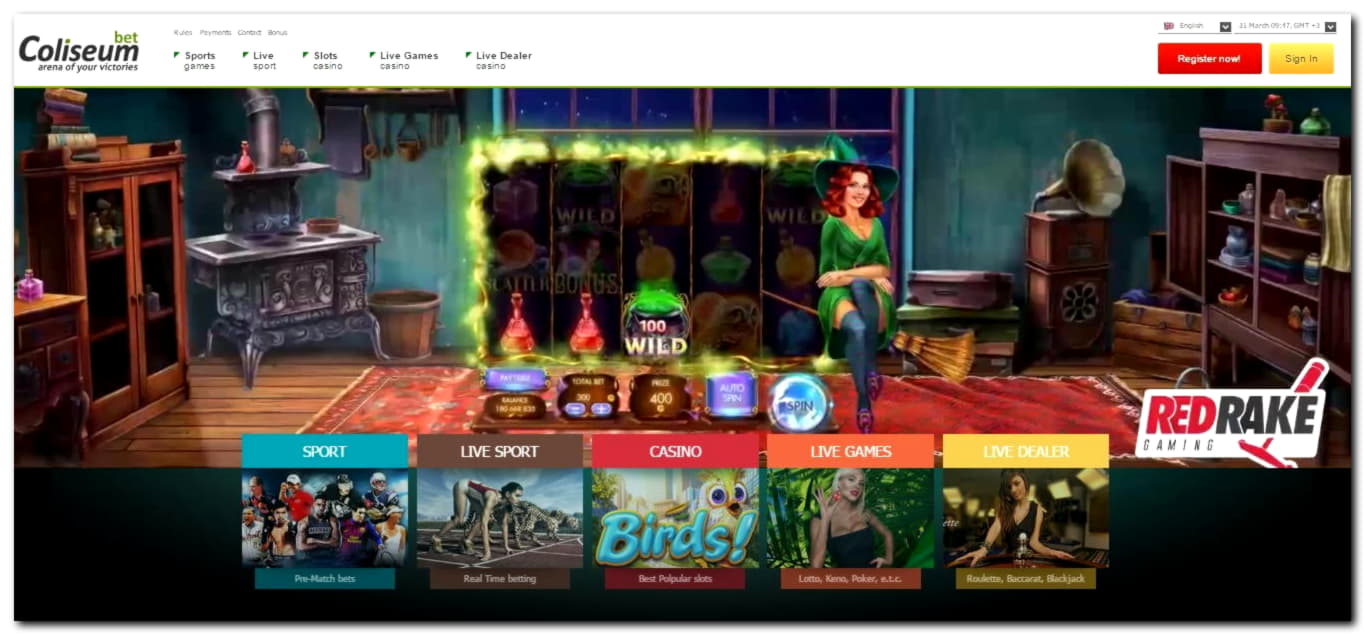The image size is (1365, 635).
Task: Click the green arrow beside Sports games
Action: pyautogui.click(x=177, y=55)
